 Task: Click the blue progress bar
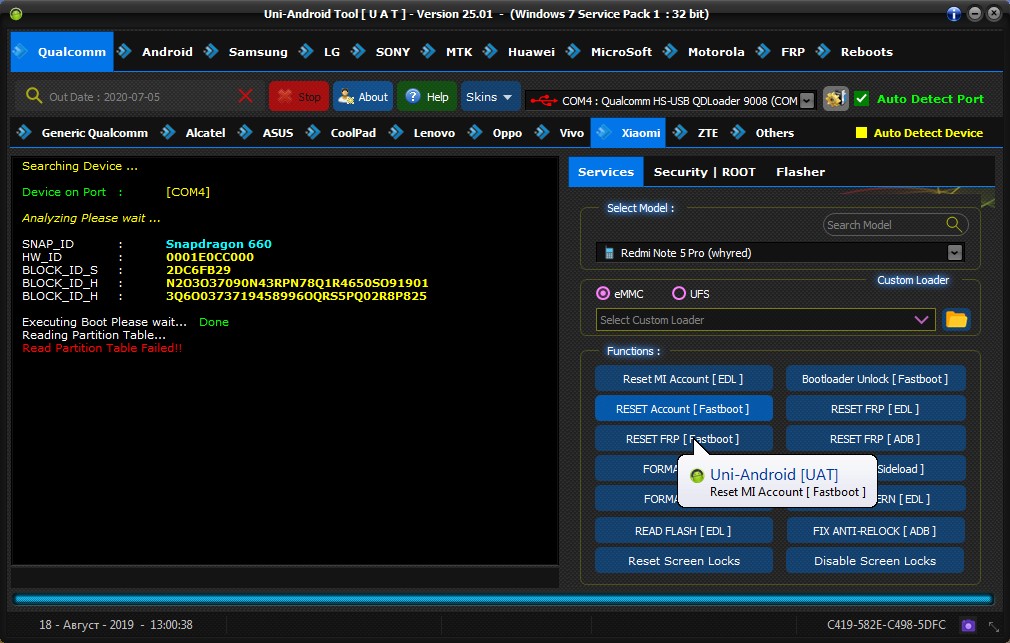503,599
